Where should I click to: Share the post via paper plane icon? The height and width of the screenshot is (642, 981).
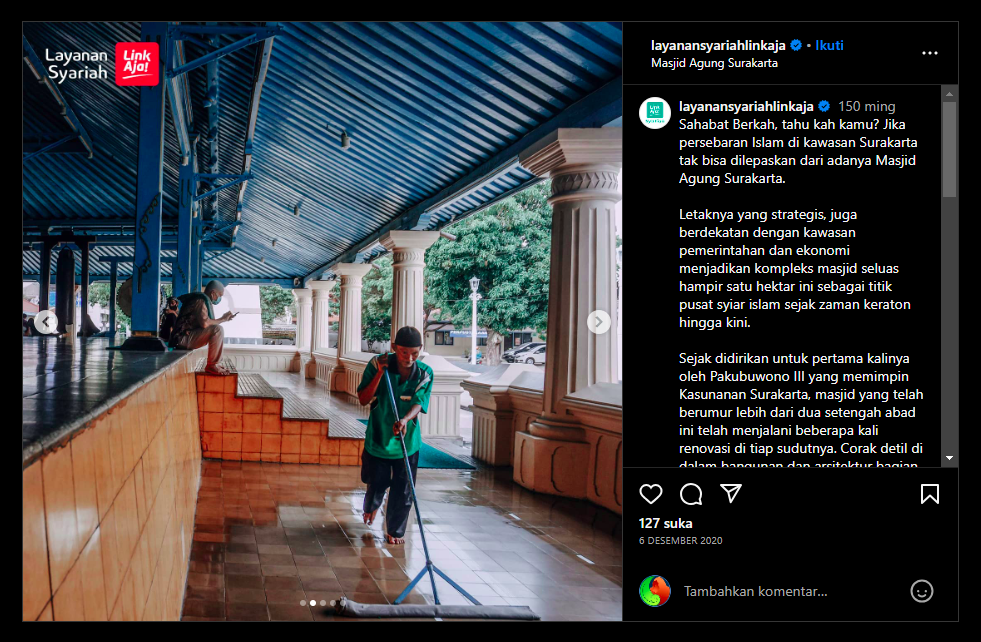[731, 494]
